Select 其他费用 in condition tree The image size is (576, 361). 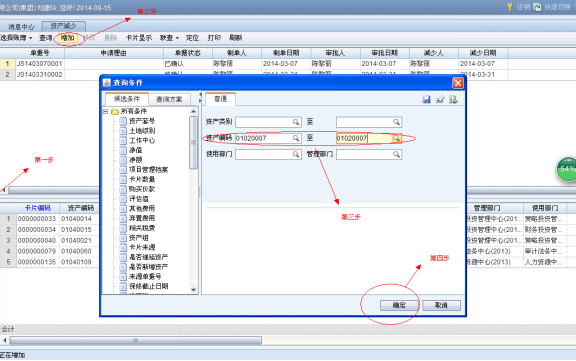[142, 208]
